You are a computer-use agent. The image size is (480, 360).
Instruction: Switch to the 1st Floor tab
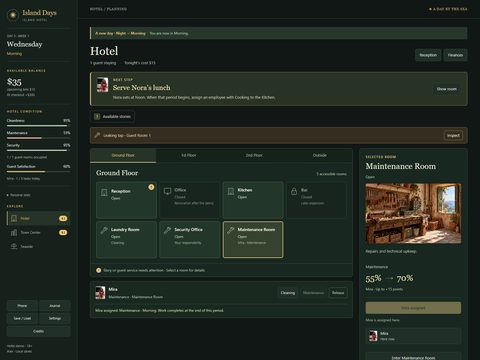(x=189, y=156)
